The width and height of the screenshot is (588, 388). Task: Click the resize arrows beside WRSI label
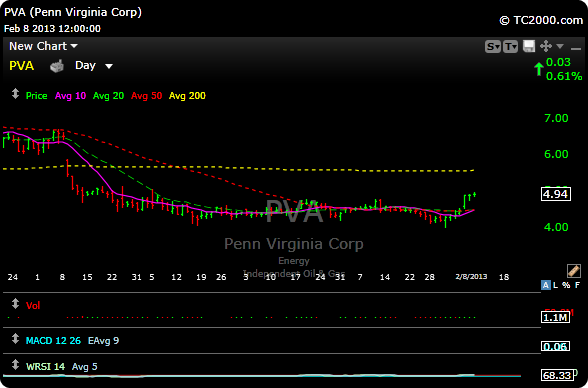tap(15, 364)
